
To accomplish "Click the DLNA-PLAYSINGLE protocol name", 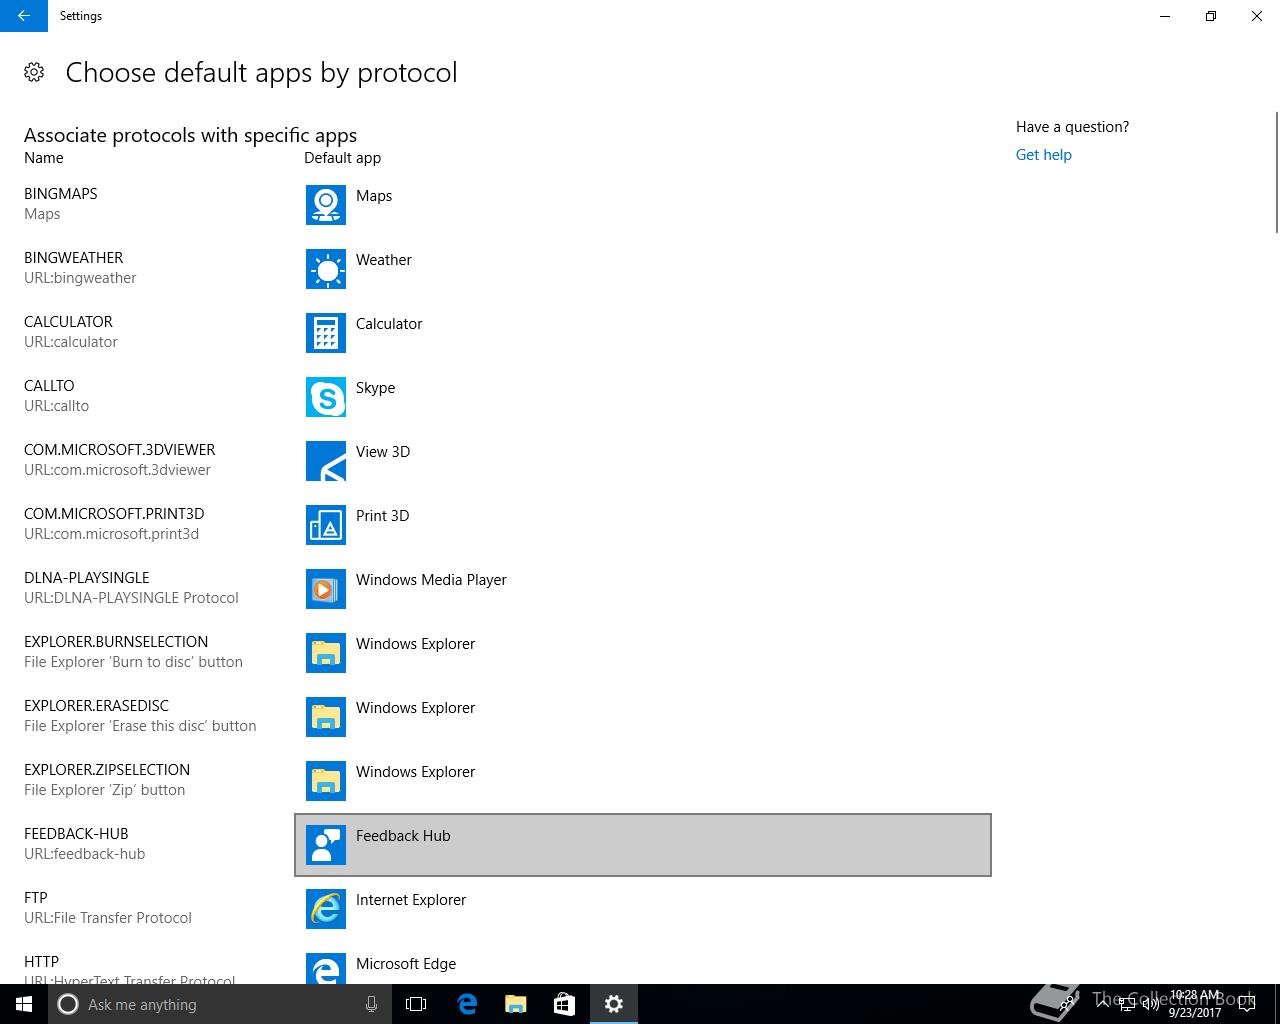I will [x=87, y=578].
